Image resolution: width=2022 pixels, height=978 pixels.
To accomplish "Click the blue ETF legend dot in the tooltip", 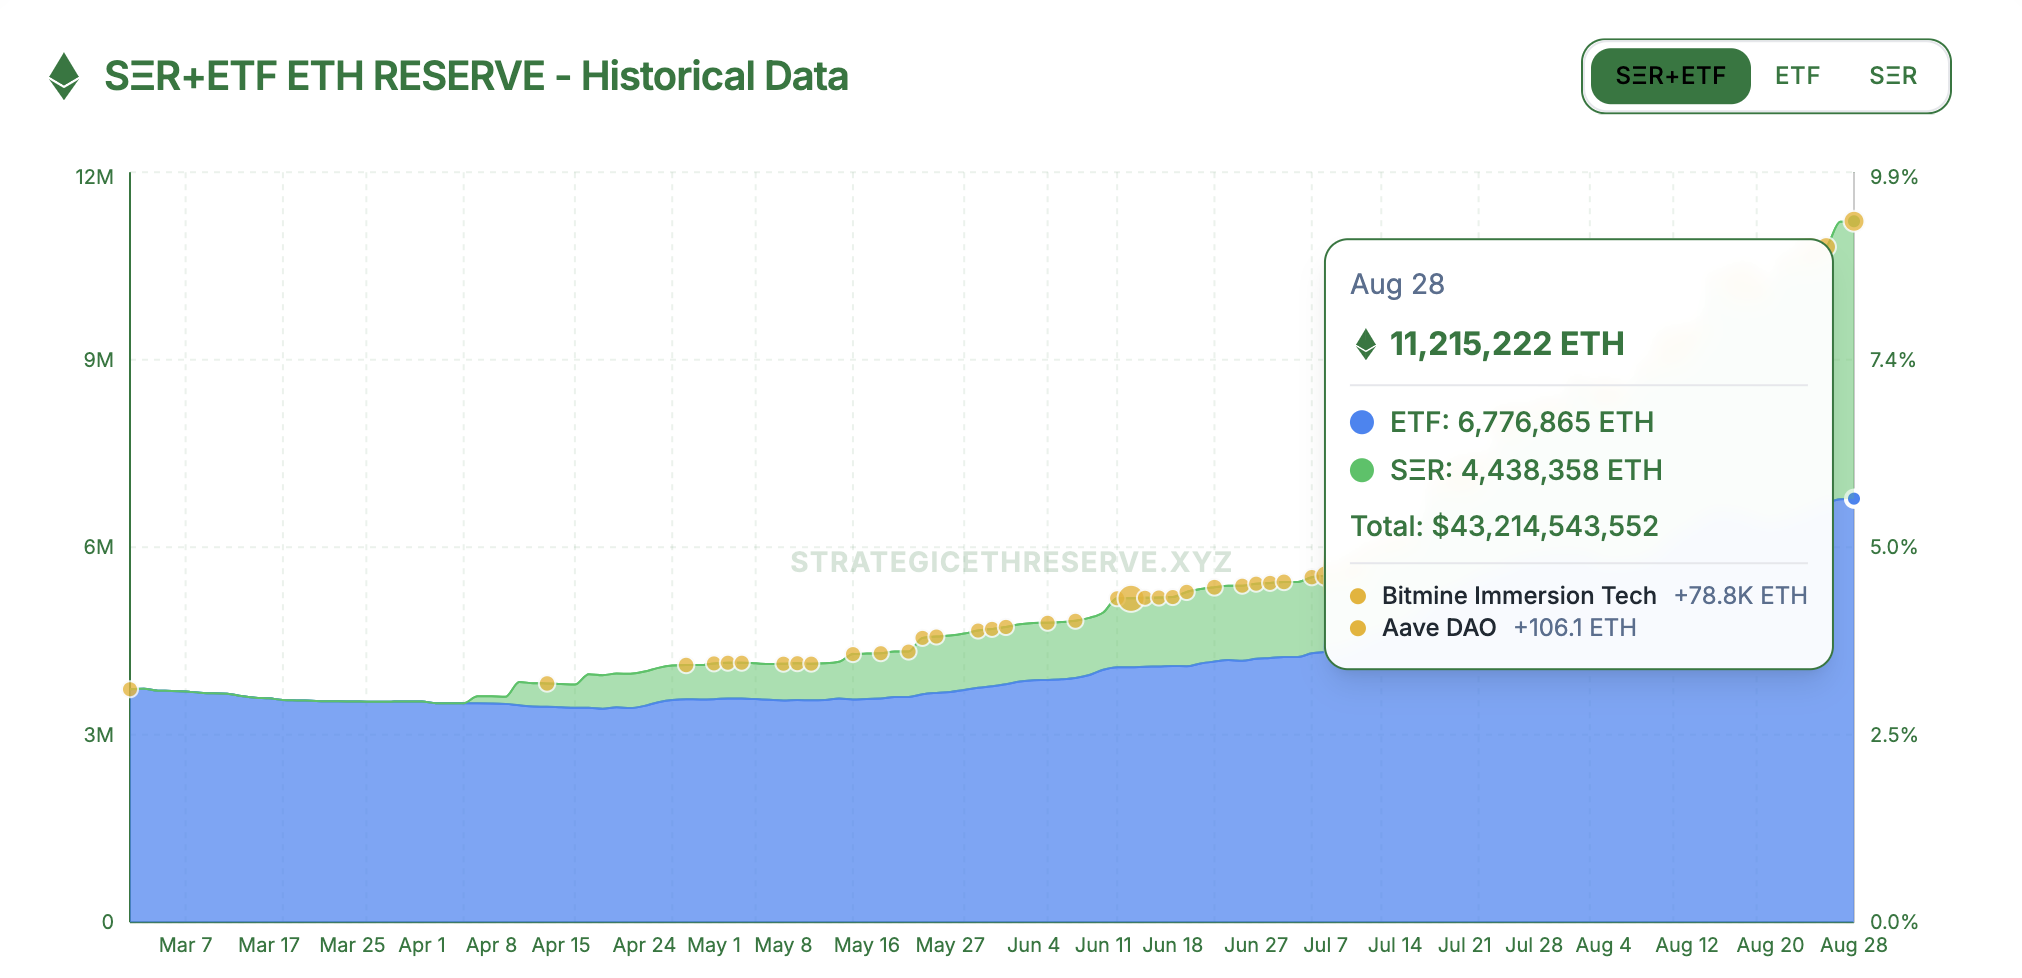I will click(x=1360, y=422).
